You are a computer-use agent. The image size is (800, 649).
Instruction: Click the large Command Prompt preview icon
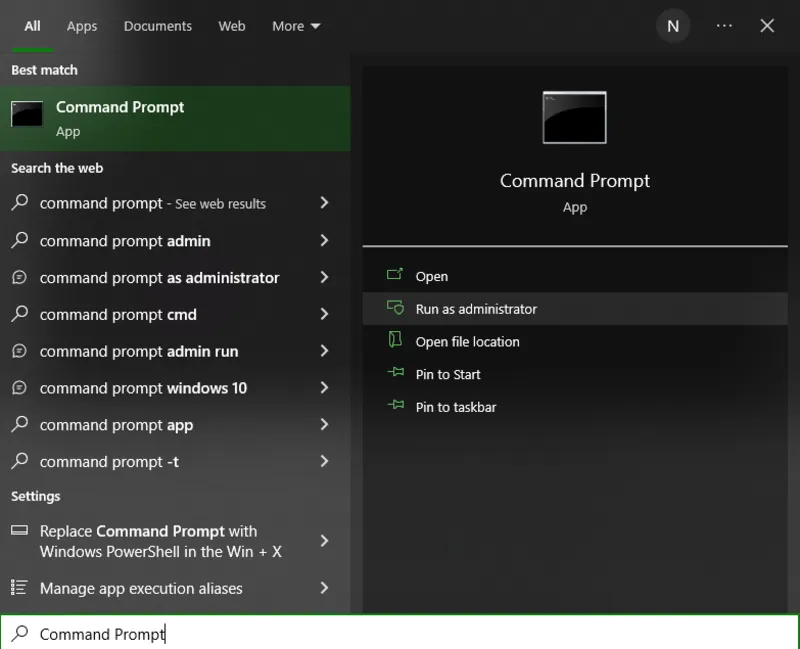(x=574, y=117)
